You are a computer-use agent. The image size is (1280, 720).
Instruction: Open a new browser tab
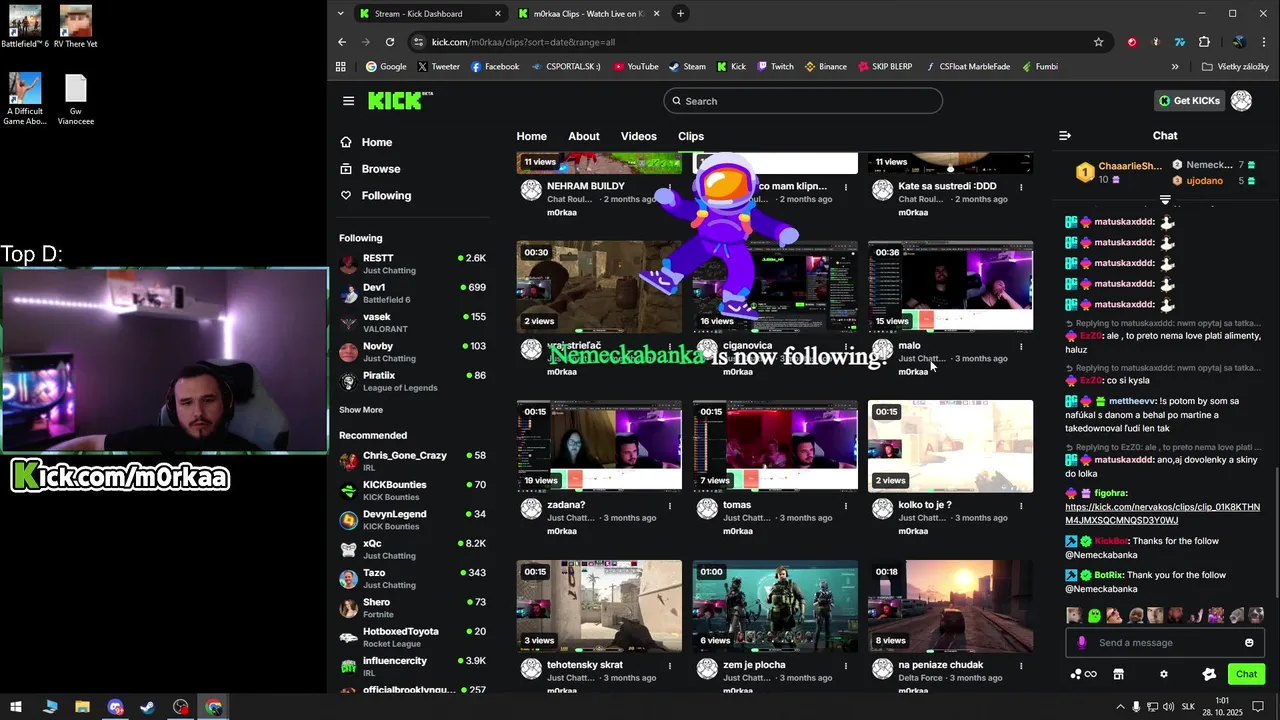tap(680, 13)
